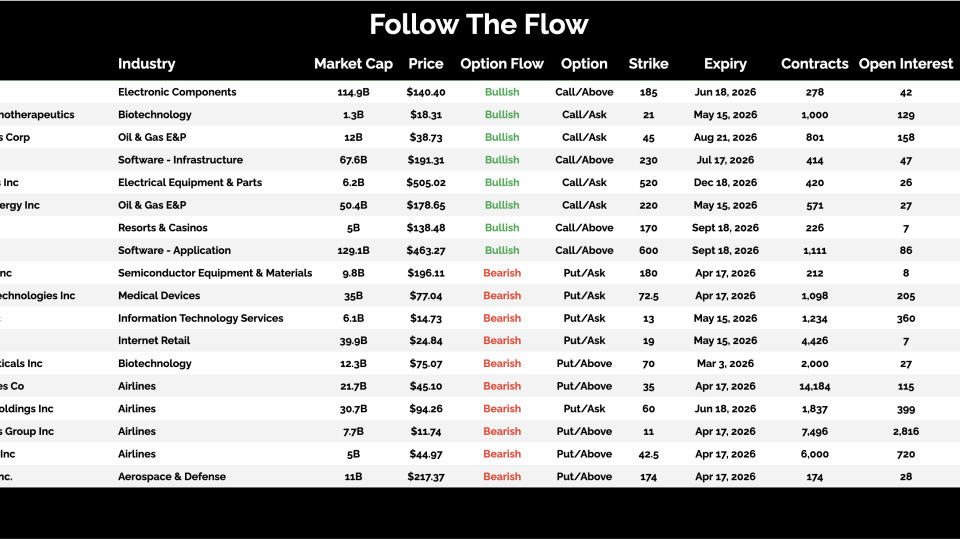Click the Industry column header
This screenshot has width=960, height=540.
pyautogui.click(x=146, y=64)
